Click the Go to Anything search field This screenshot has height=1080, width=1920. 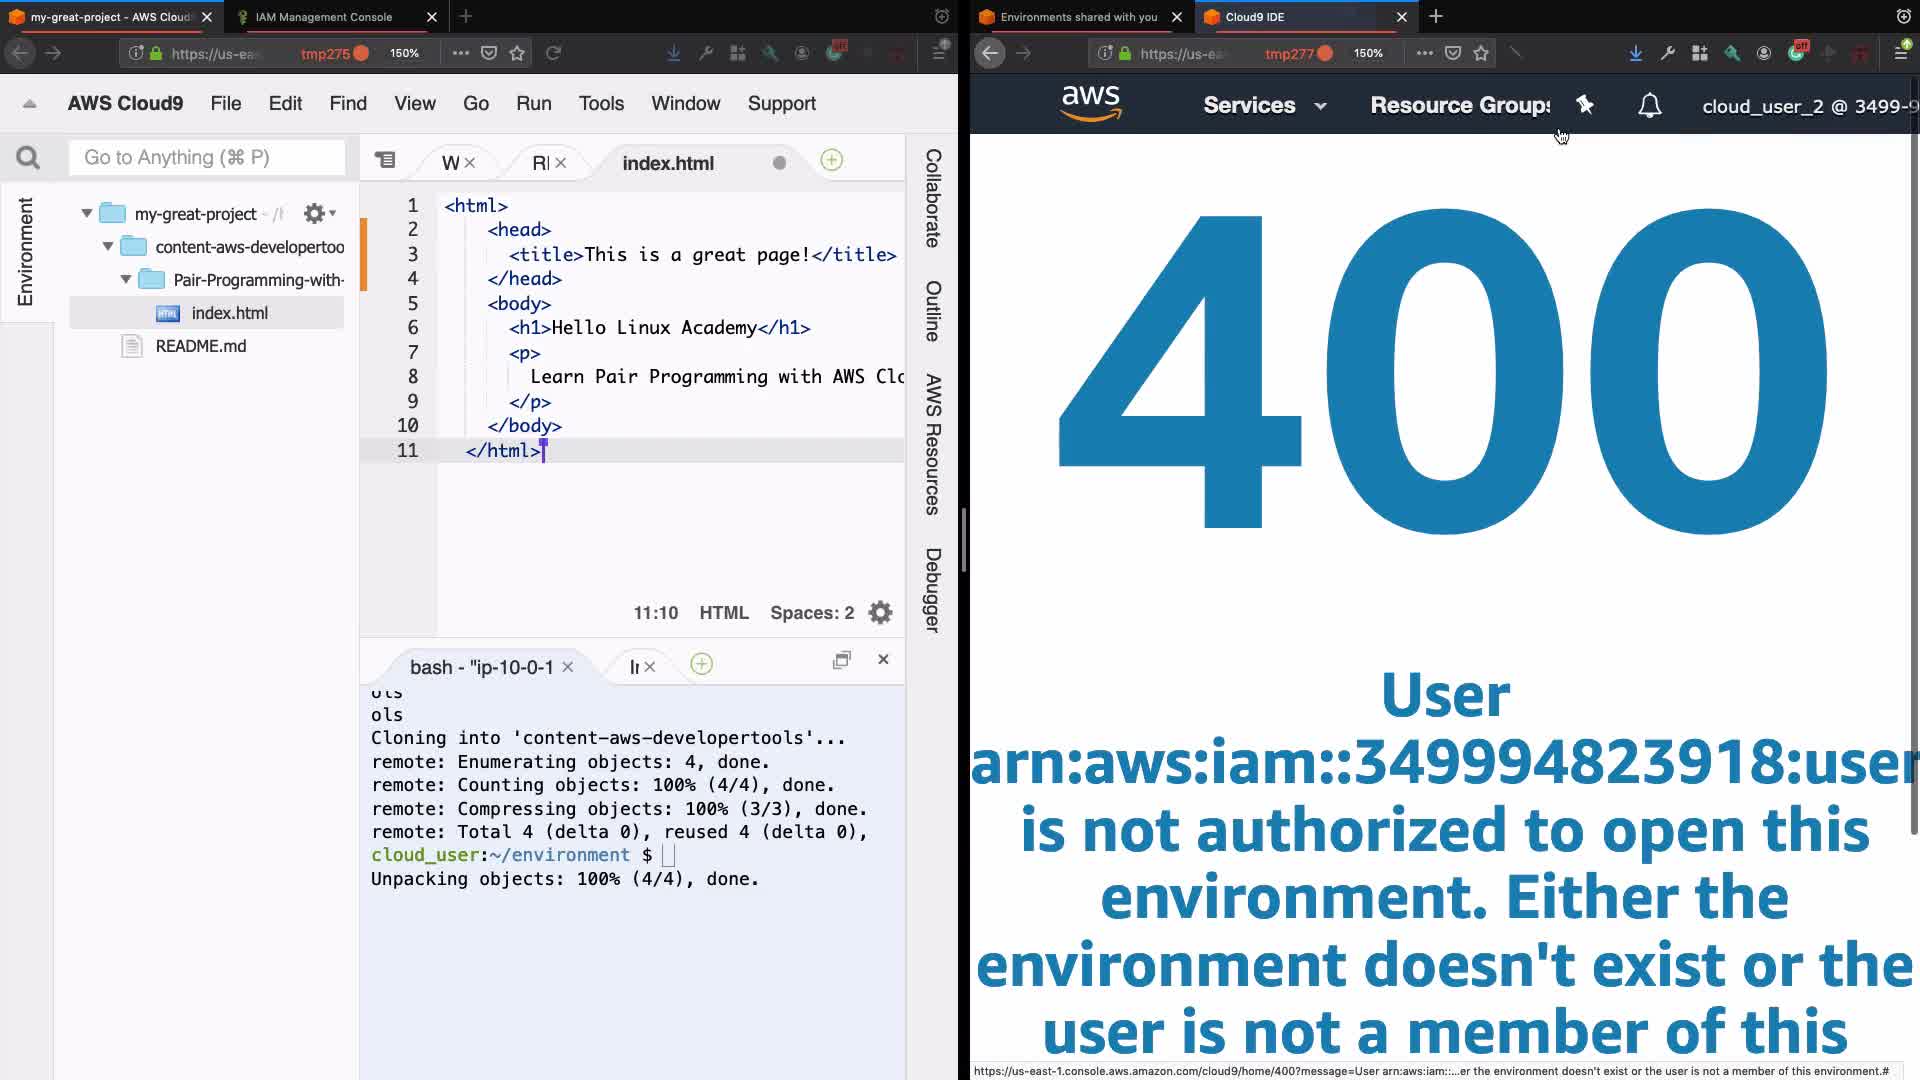pyautogui.click(x=206, y=157)
